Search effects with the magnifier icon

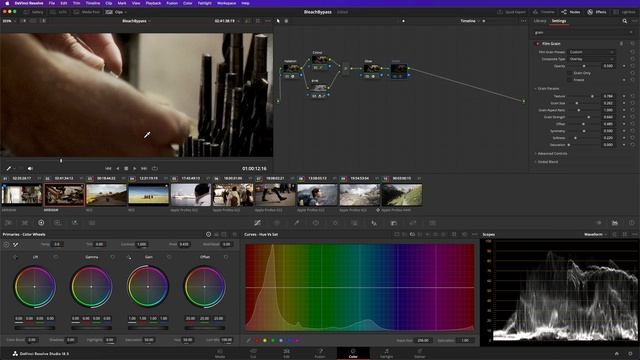[624, 21]
